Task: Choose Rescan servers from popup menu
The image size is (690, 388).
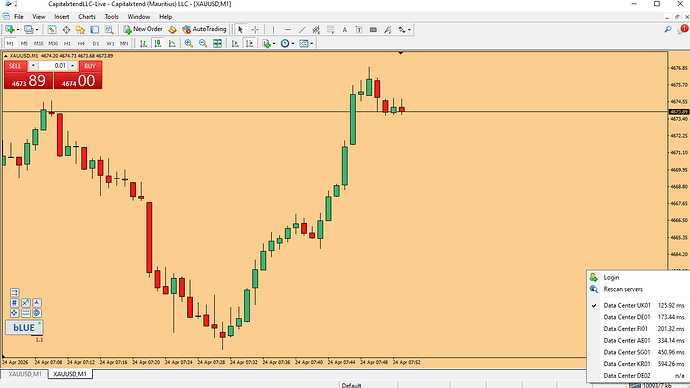Action: (638, 289)
